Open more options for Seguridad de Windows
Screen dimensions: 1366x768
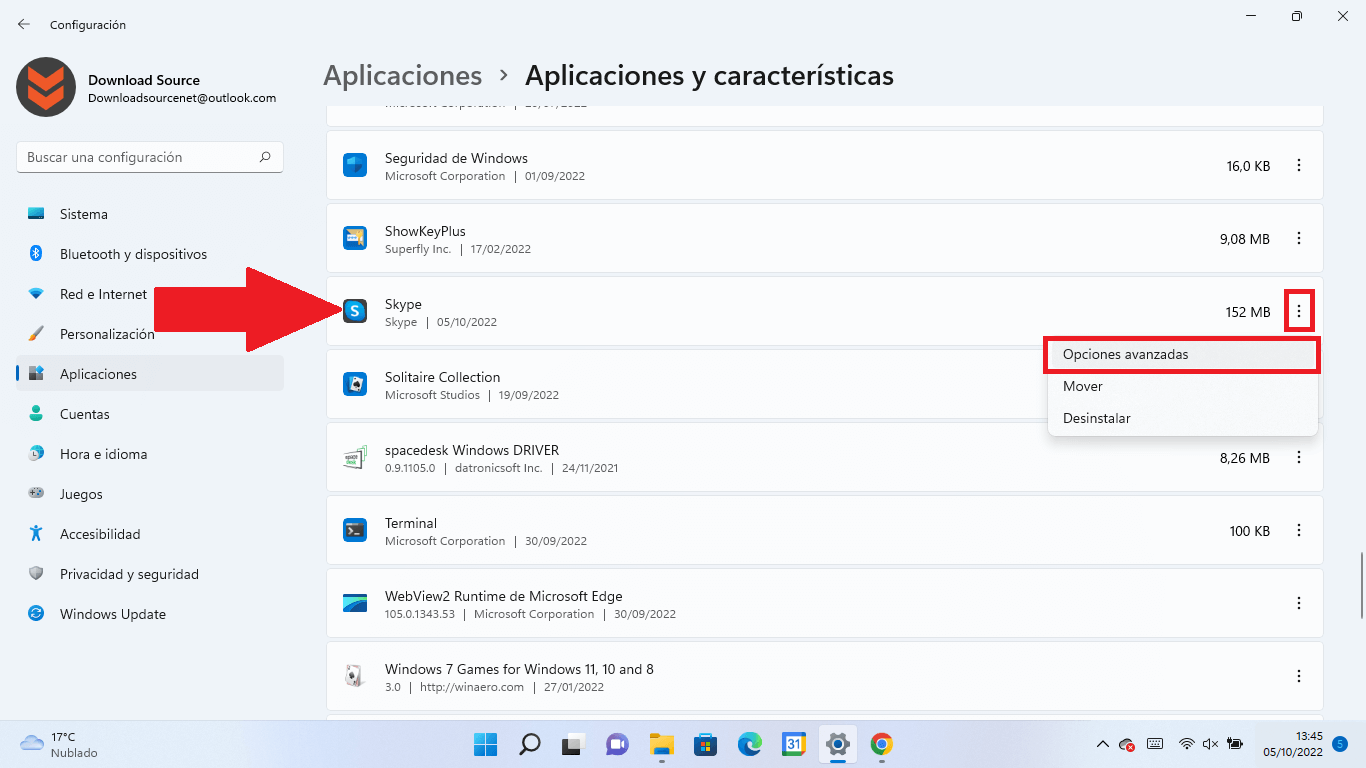click(1299, 166)
